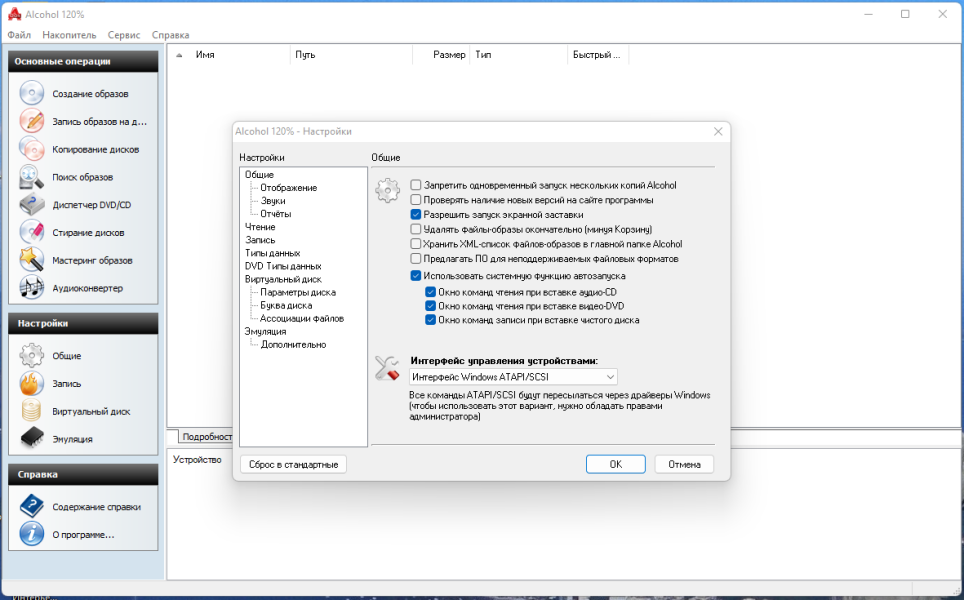Open the Сервис menu
The width and height of the screenshot is (964, 600).
tap(124, 35)
